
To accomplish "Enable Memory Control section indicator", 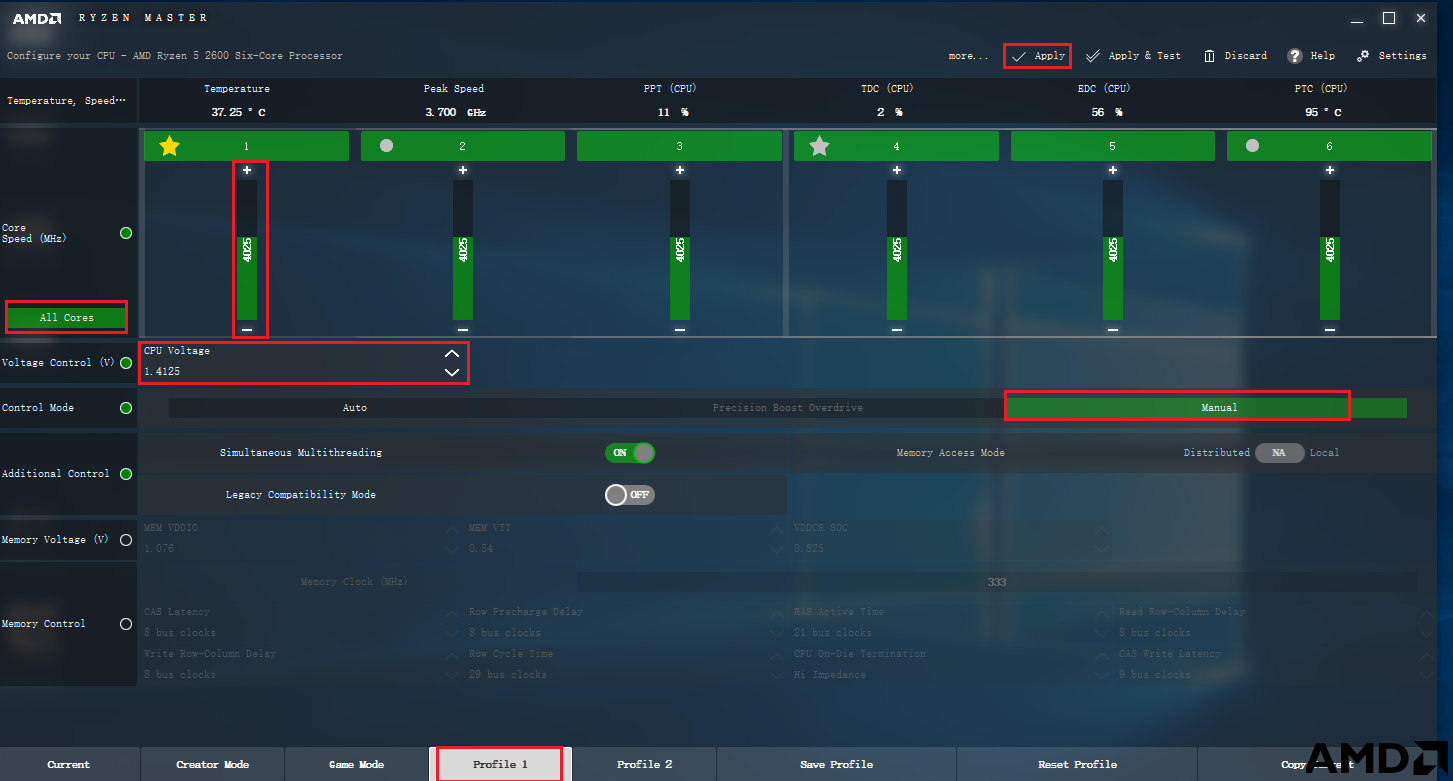I will (126, 624).
